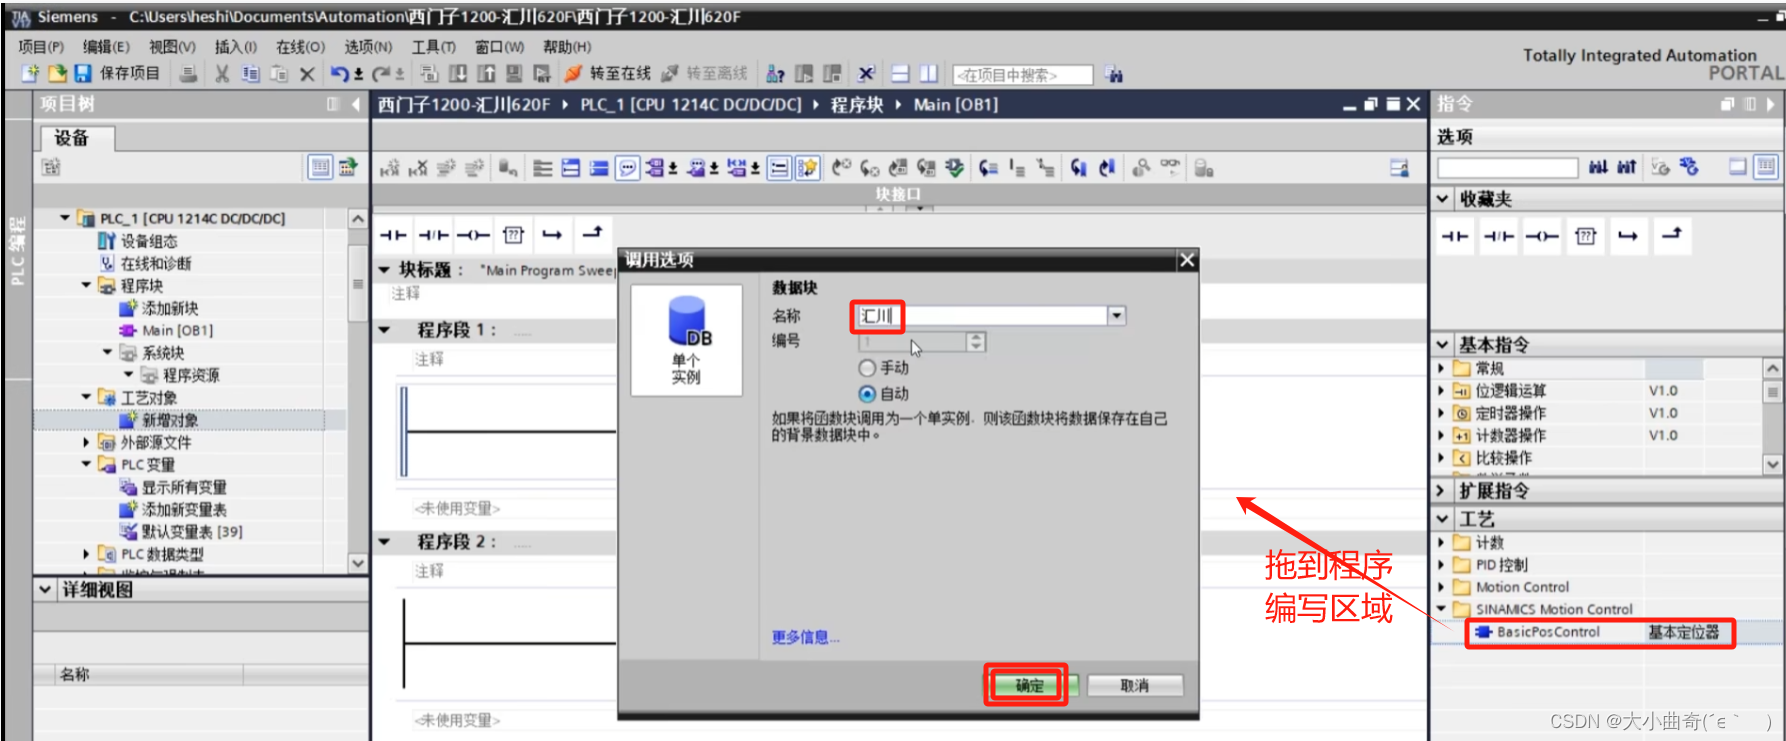
Task: Toggle the detailed view icon in project tree
Action: point(320,167)
